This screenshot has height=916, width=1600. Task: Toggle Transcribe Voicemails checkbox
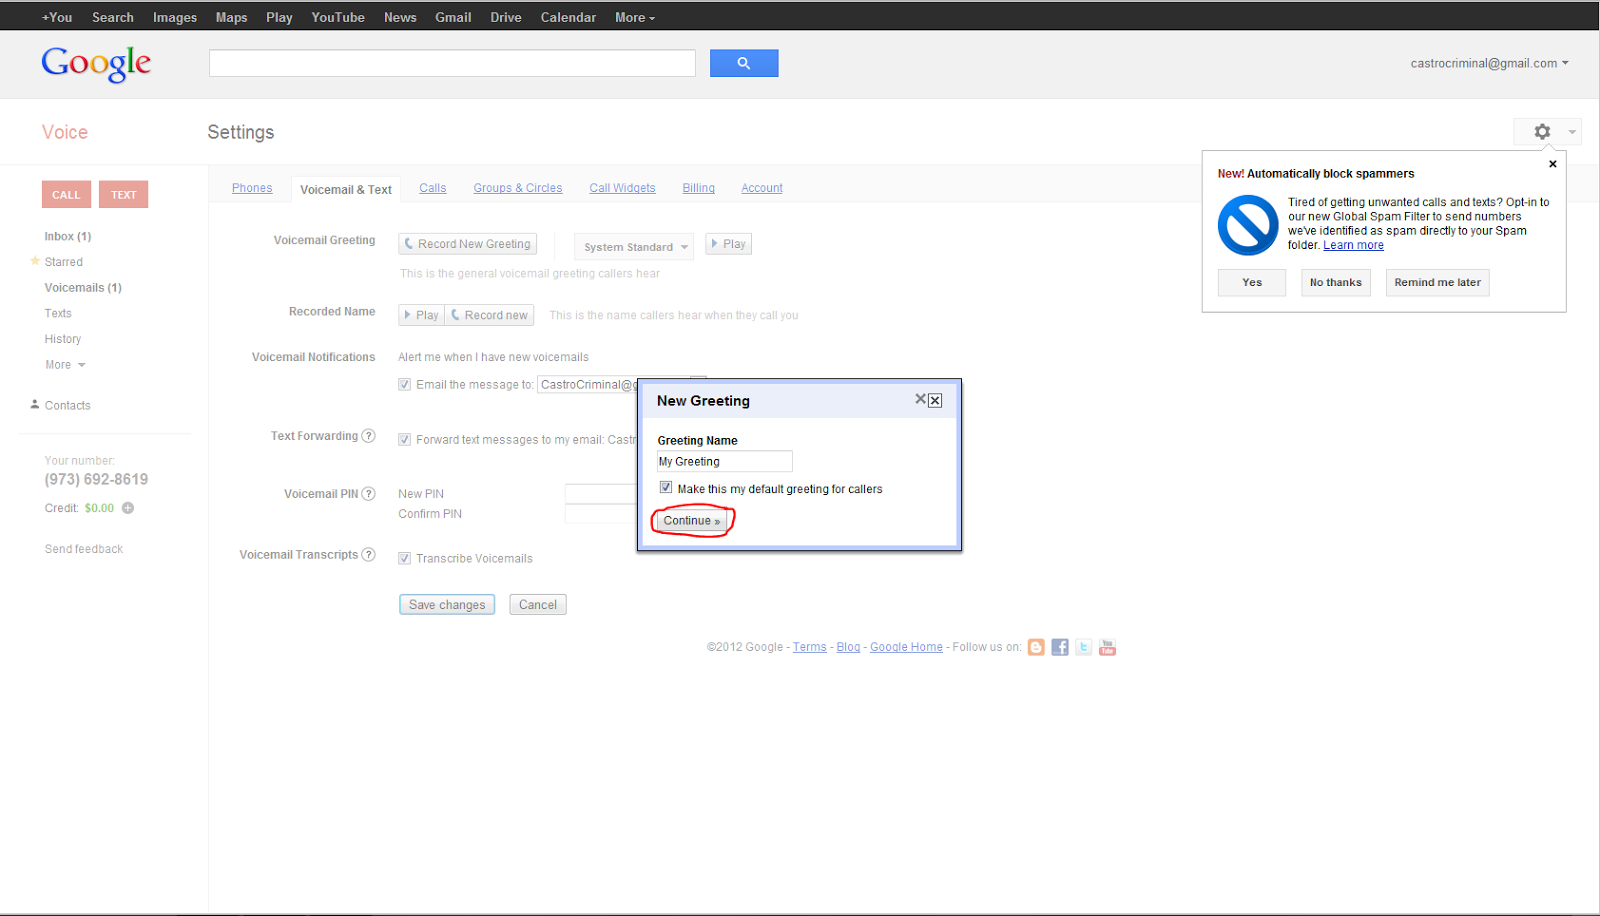coord(405,558)
